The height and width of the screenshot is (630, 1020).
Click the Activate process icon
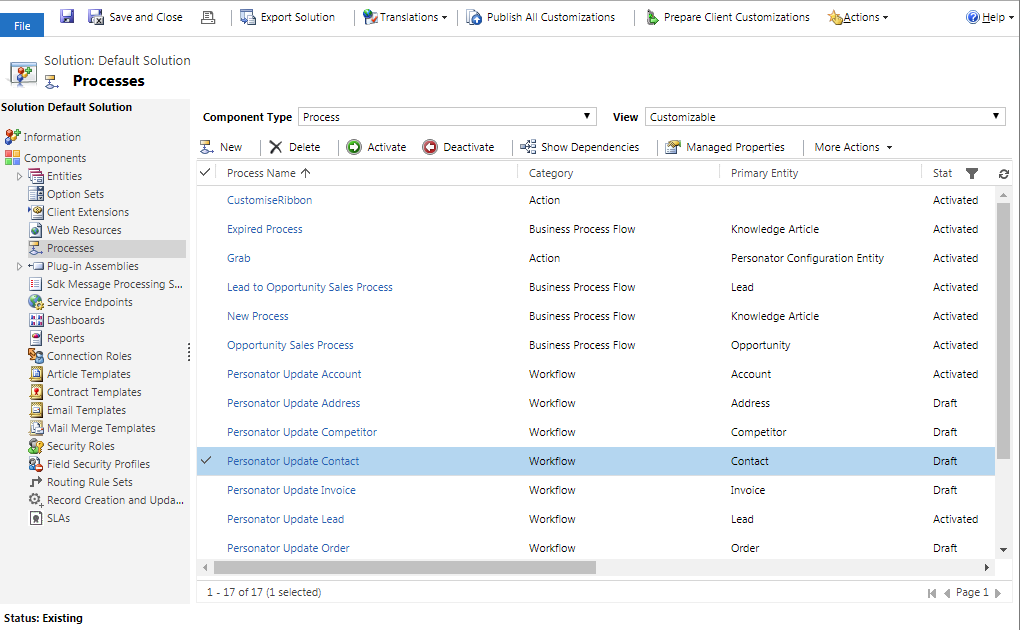(354, 147)
